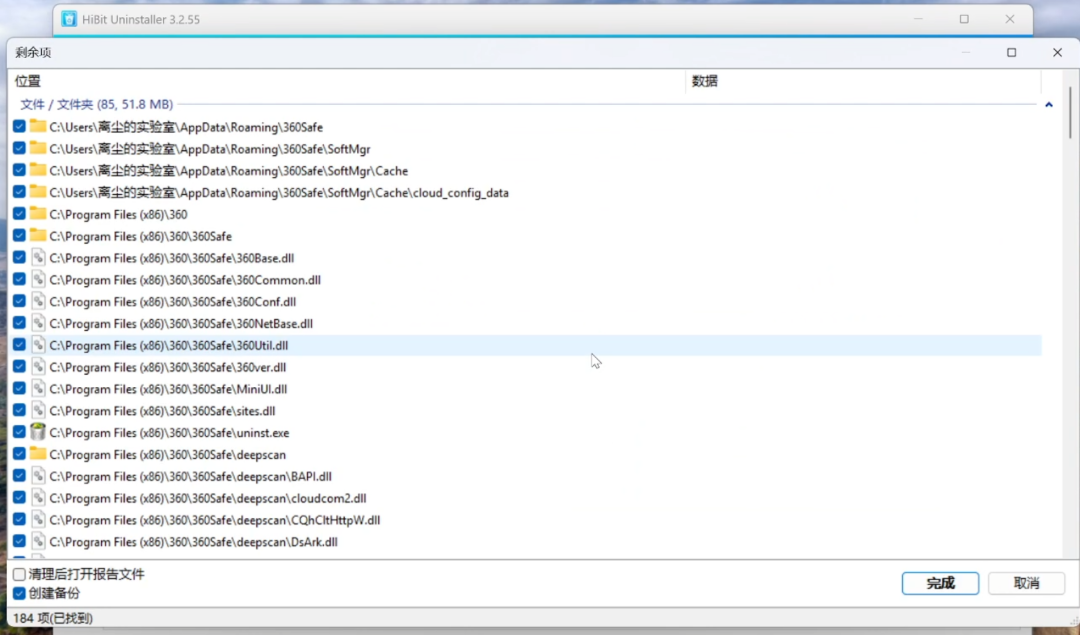The image size is (1080, 635).
Task: Uncheck the AppData\Roaming\360Safe folder checkbox
Action: (19, 126)
